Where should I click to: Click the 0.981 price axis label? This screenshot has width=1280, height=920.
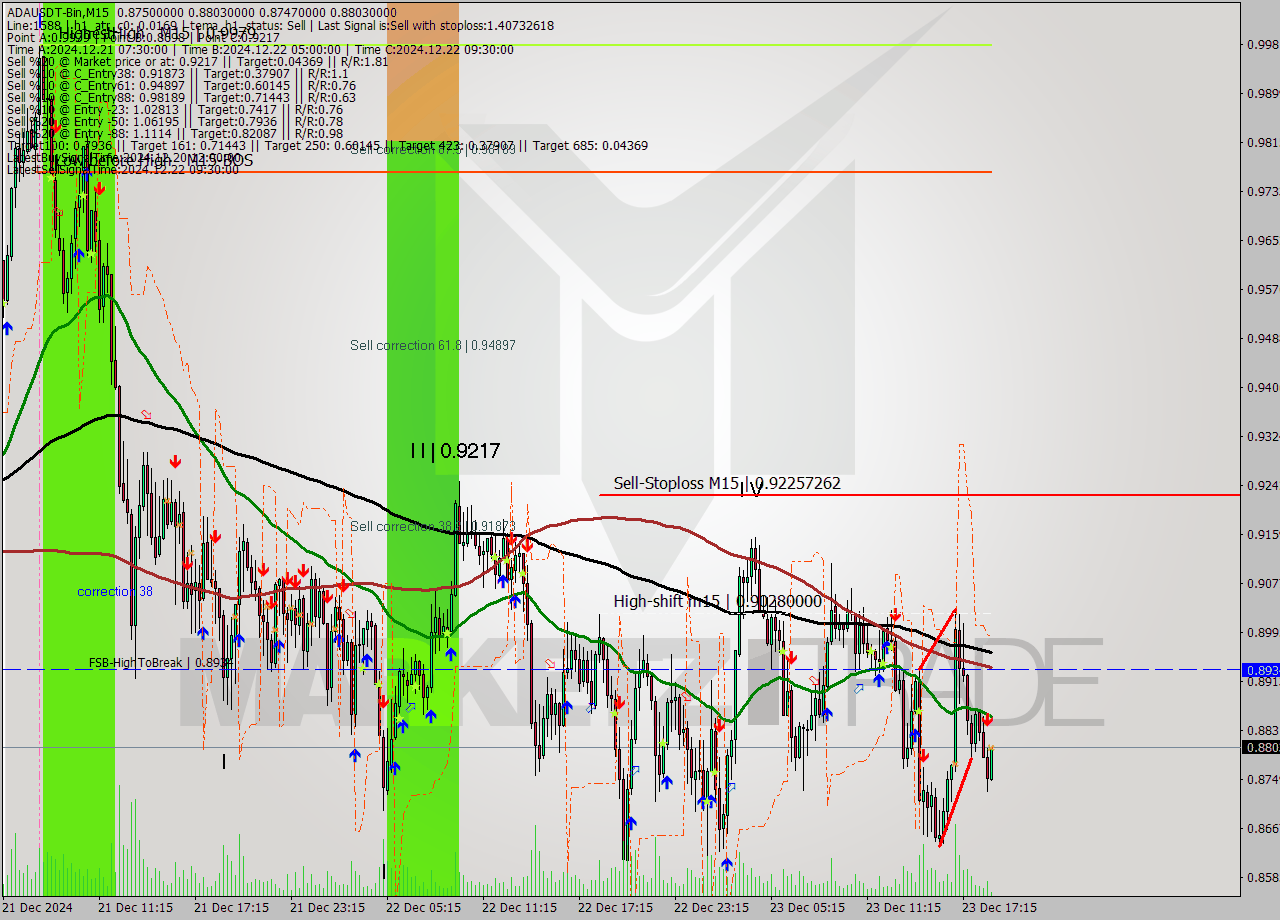tap(1262, 142)
